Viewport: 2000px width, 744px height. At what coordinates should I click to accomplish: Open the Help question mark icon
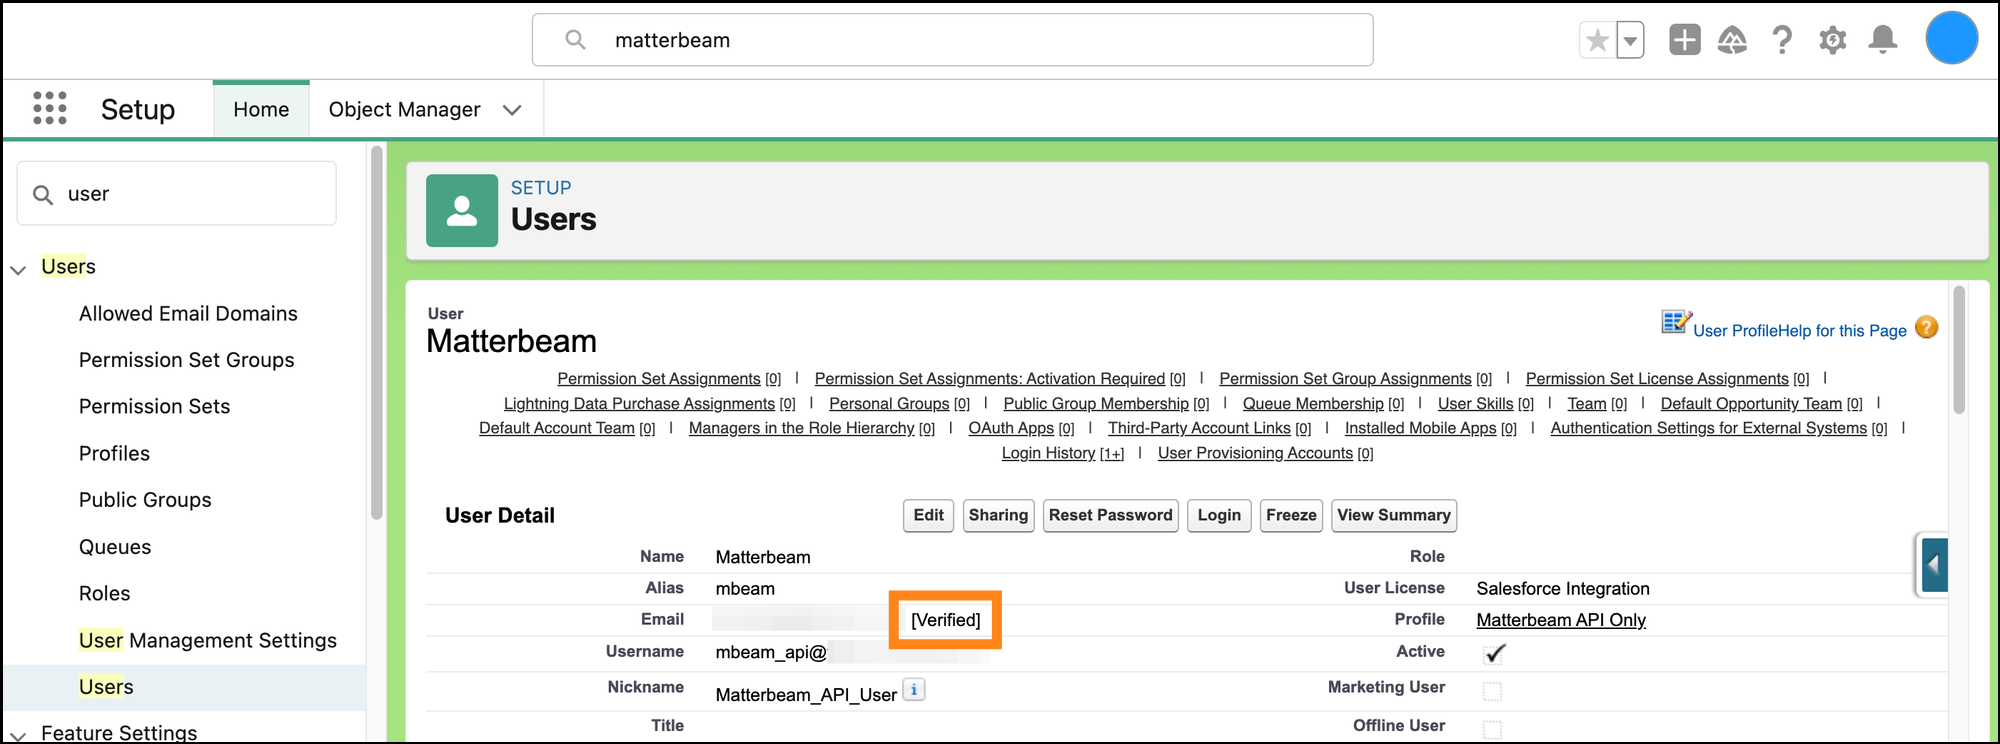click(x=1782, y=40)
